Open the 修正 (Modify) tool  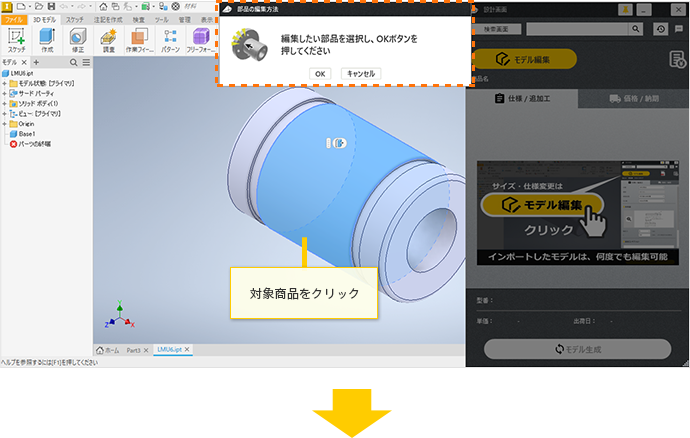[x=77, y=38]
